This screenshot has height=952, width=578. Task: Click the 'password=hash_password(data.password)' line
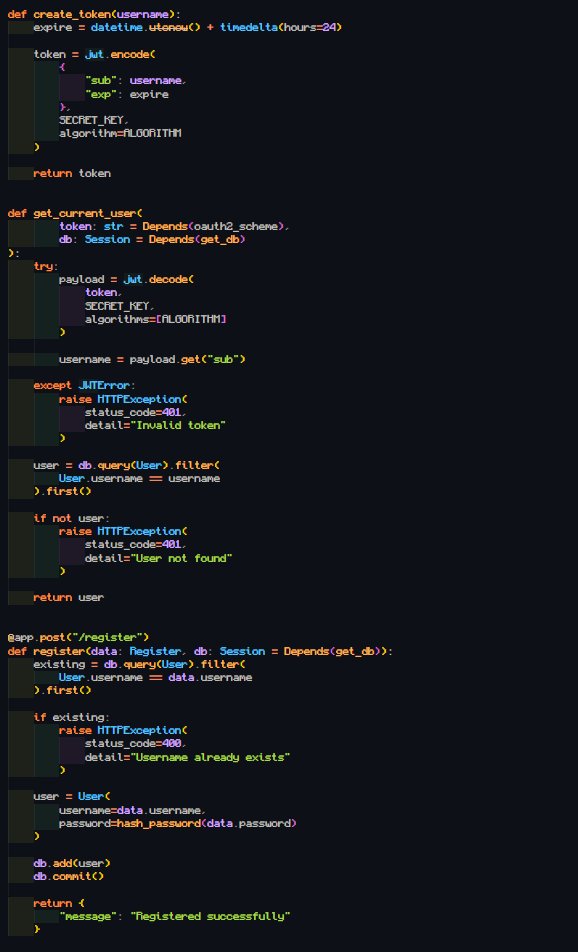[178, 823]
